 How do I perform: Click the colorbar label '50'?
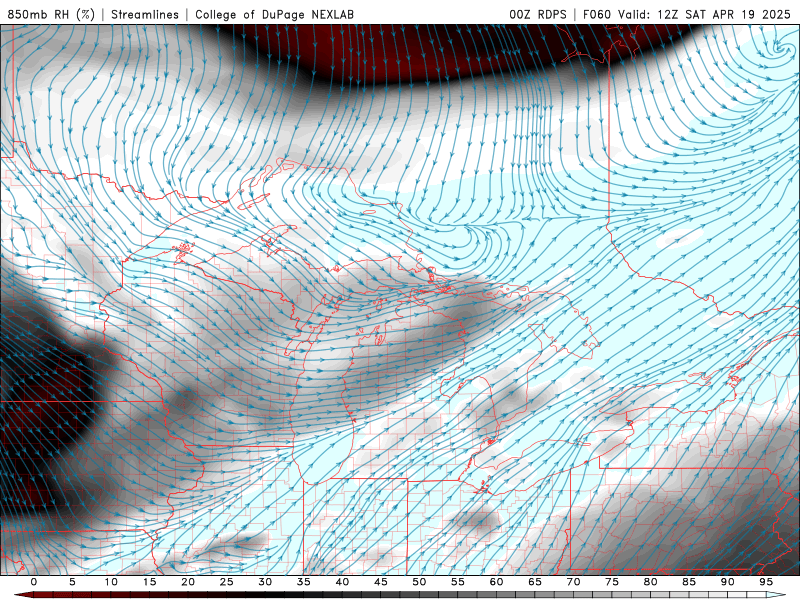click(x=419, y=582)
